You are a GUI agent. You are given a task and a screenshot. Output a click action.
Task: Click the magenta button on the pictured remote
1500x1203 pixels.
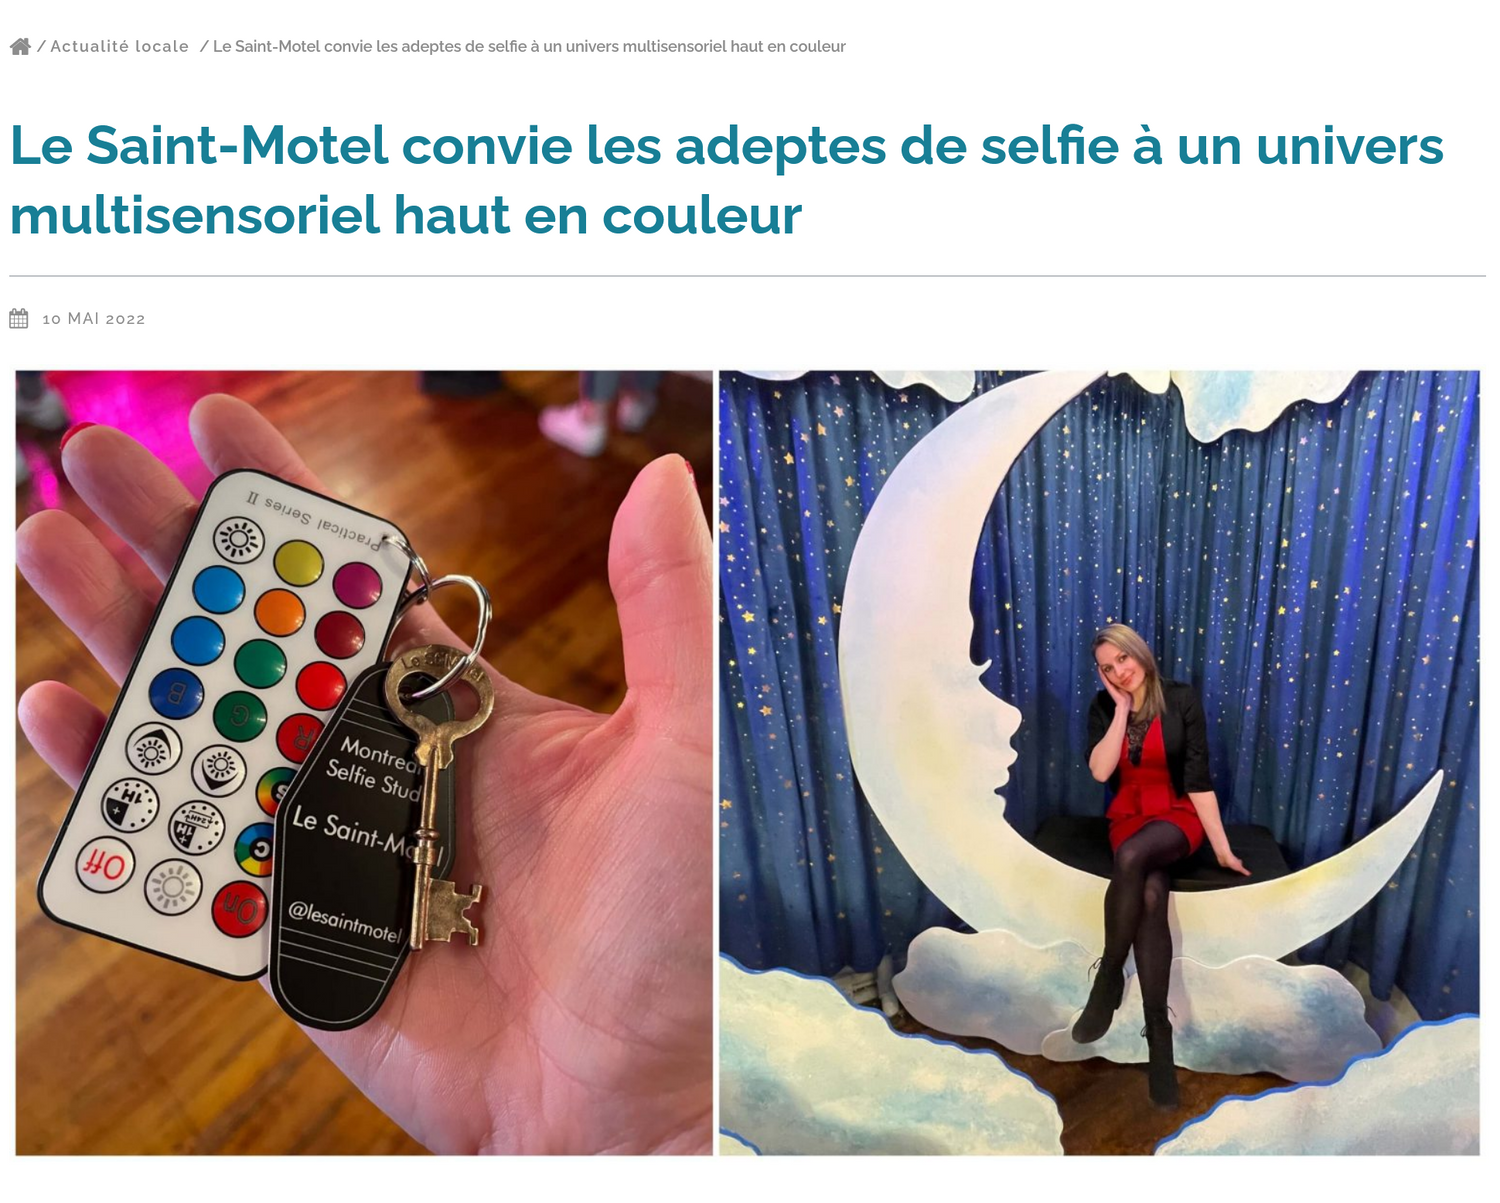(357, 585)
